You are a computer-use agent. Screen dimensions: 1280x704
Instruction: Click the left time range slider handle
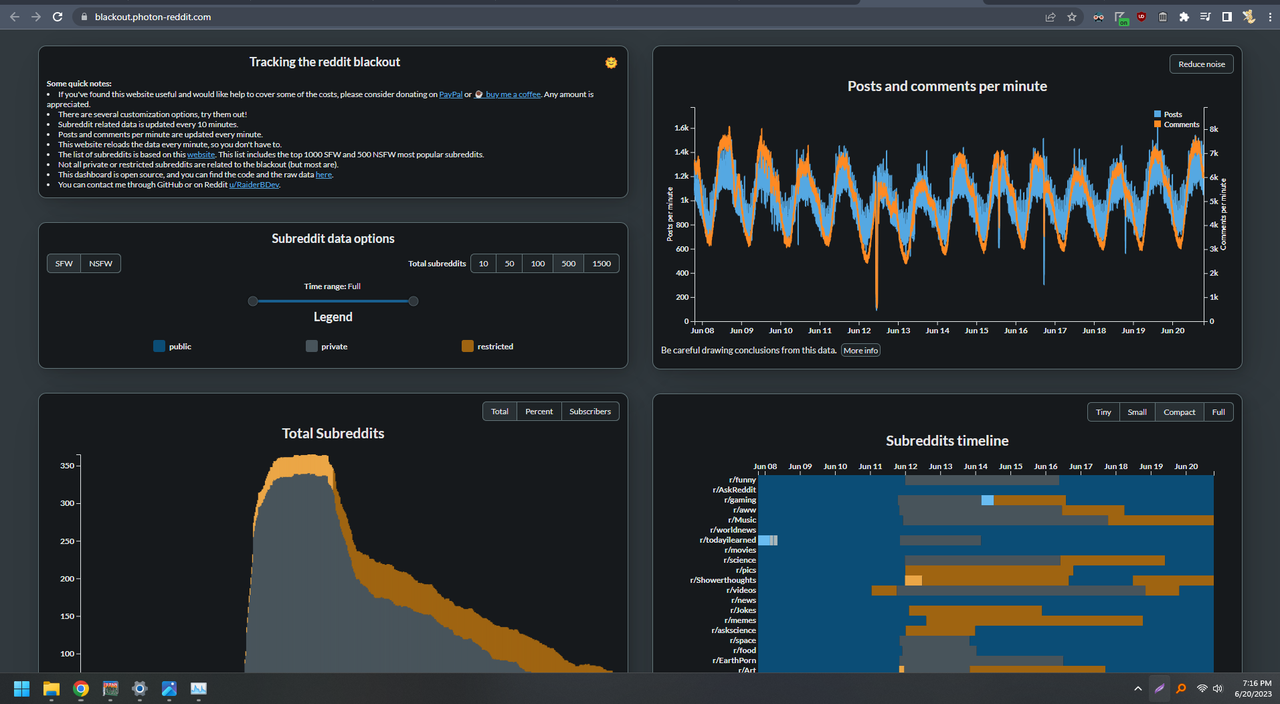253,301
